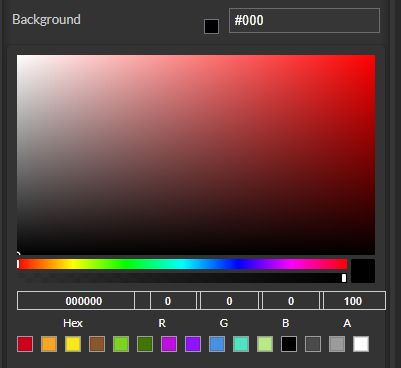
Task: Select the blue preset swatch
Action: click(x=217, y=344)
